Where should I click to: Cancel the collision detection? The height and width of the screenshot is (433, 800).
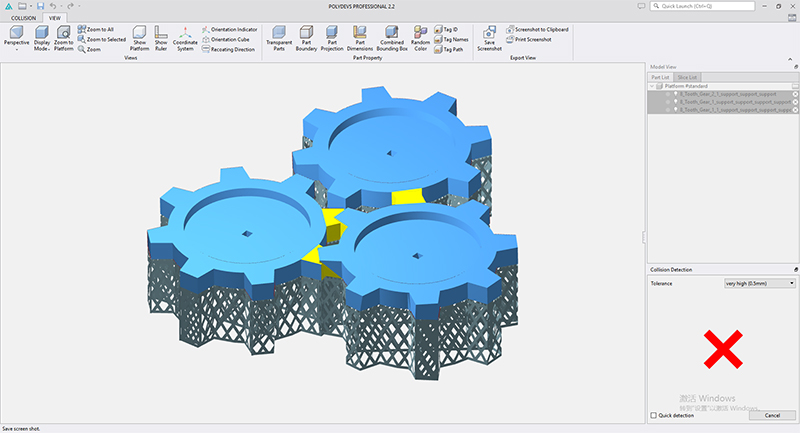point(772,415)
